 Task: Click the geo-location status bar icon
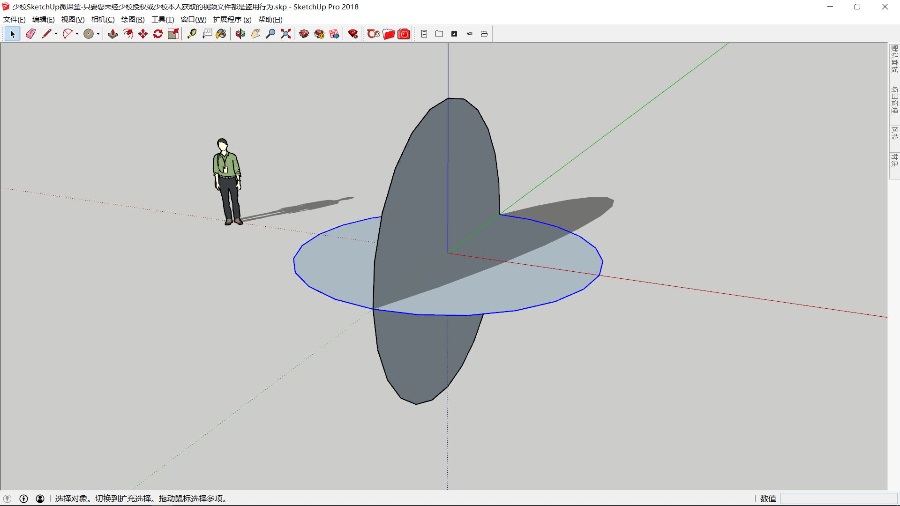pyautogui.click(x=7, y=499)
